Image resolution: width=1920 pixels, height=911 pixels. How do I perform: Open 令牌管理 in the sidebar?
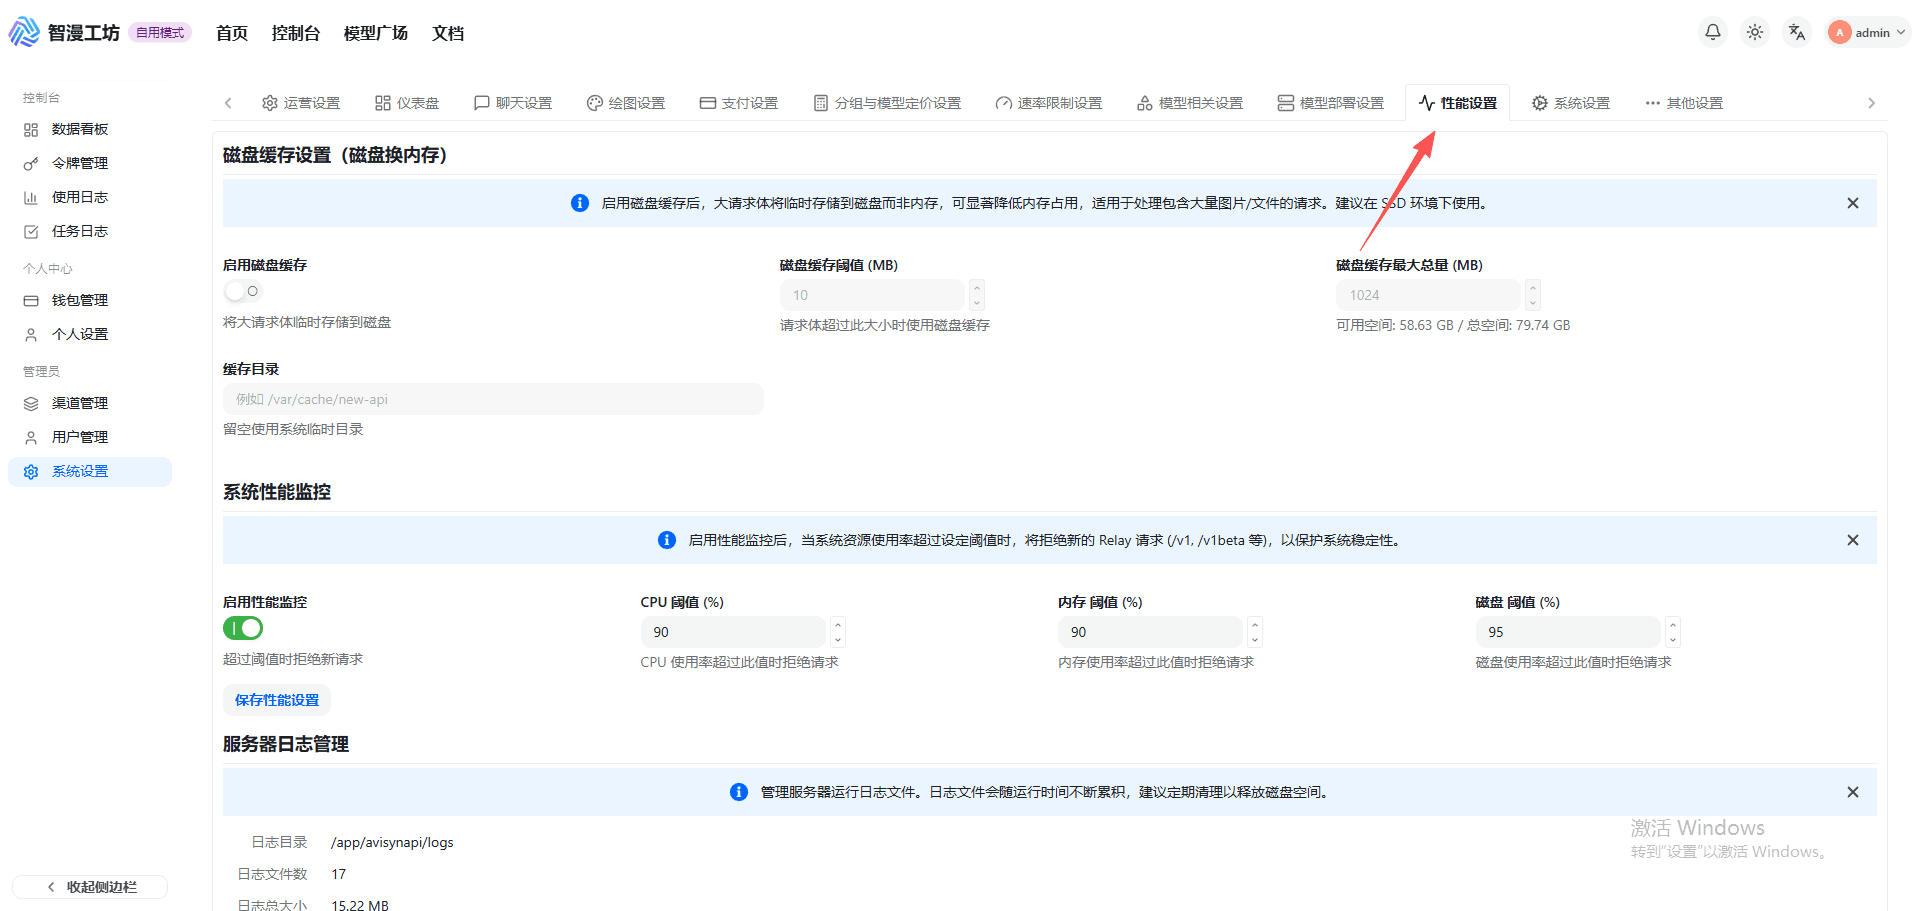coord(90,163)
